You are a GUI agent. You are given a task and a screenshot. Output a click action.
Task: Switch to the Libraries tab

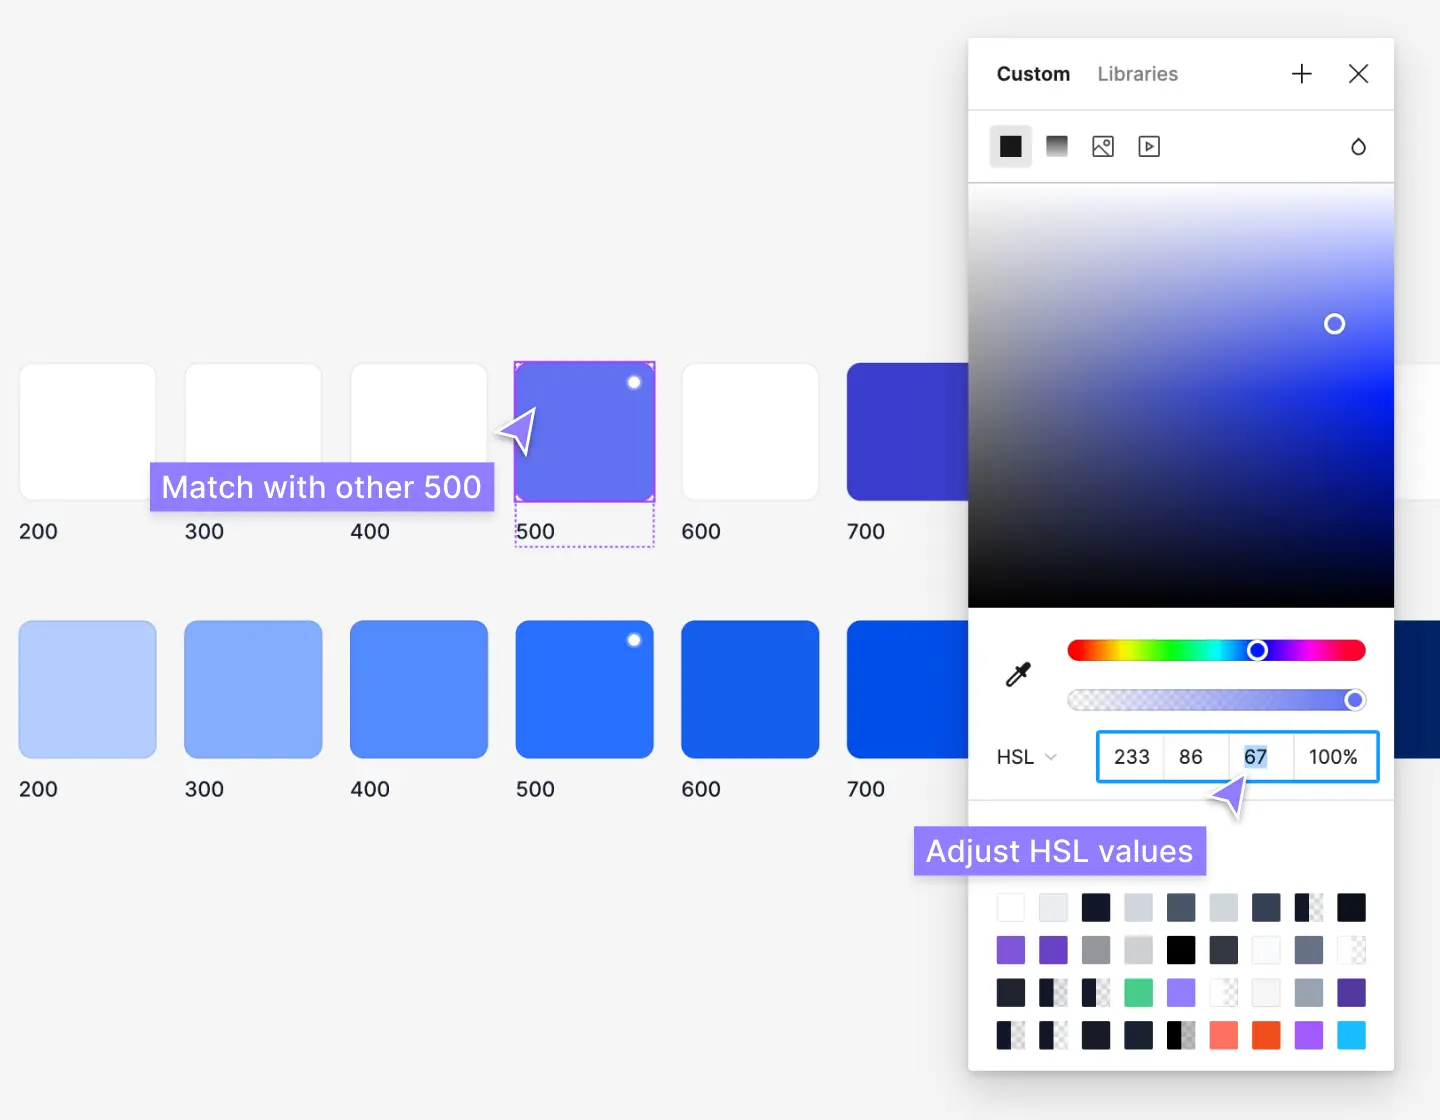1138,74
